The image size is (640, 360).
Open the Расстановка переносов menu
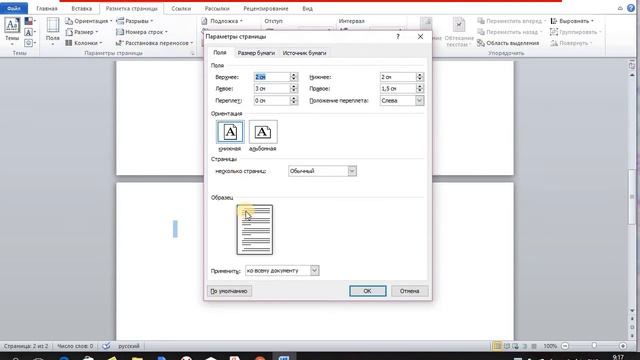(155, 42)
